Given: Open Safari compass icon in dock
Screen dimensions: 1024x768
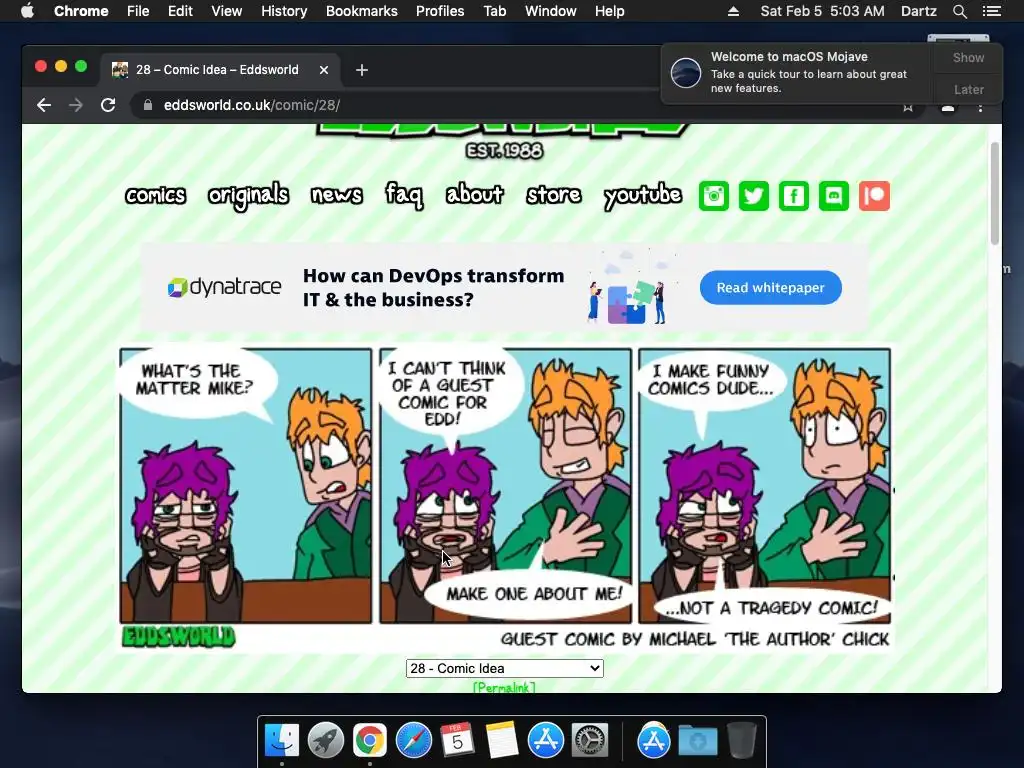Looking at the screenshot, I should (413, 741).
